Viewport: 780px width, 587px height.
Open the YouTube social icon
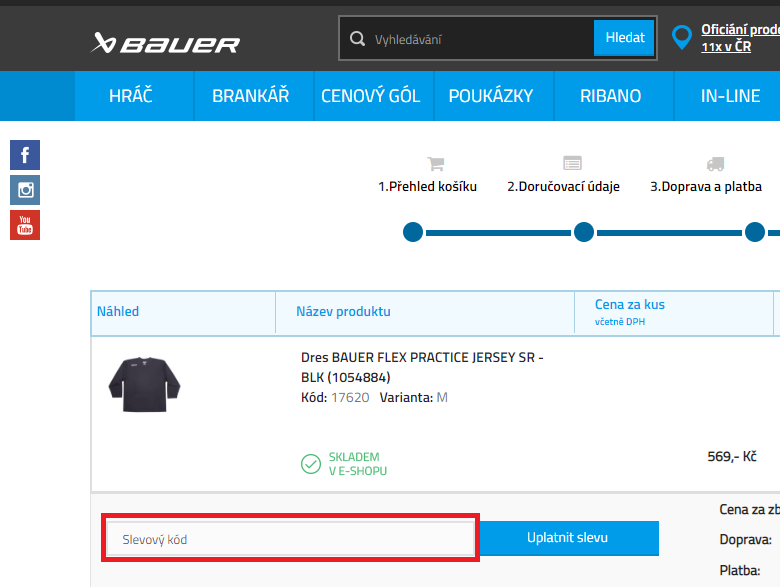(x=25, y=225)
